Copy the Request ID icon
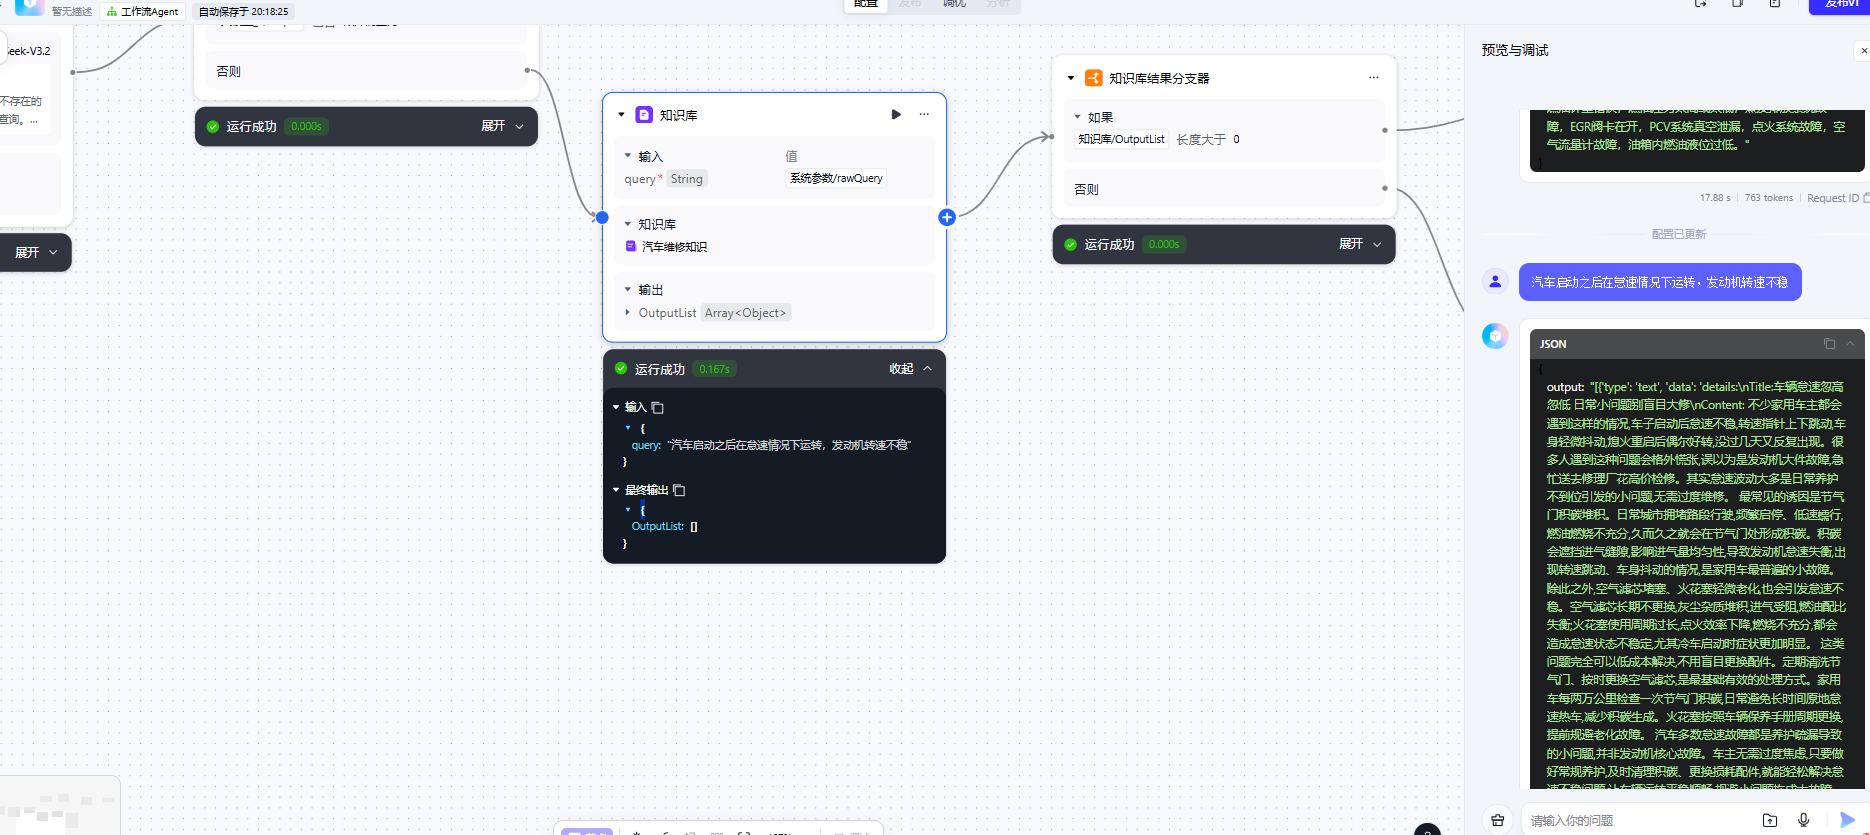1870x835 pixels. coord(1866,198)
